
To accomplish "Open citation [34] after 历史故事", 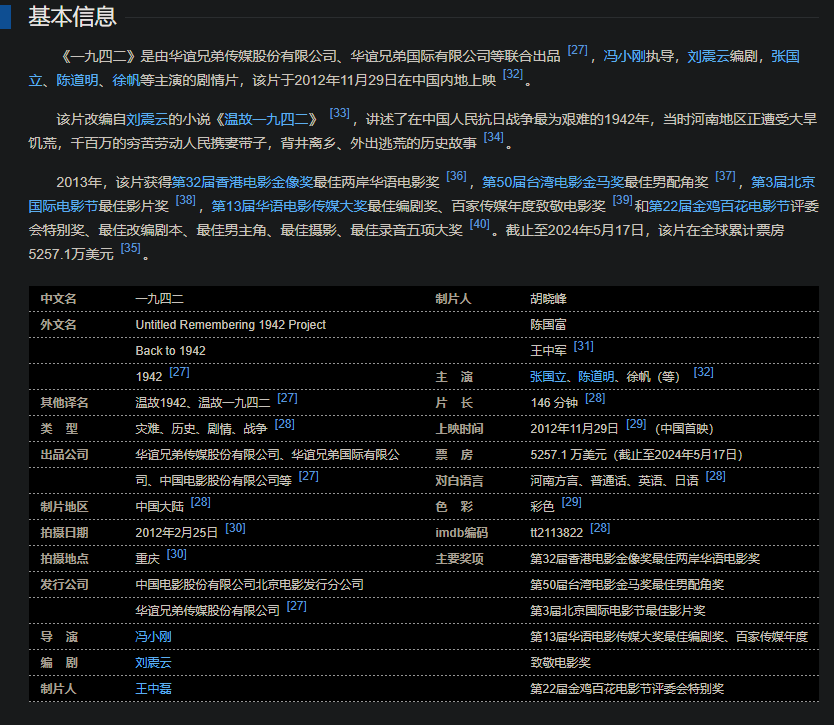I will (x=493, y=137).
